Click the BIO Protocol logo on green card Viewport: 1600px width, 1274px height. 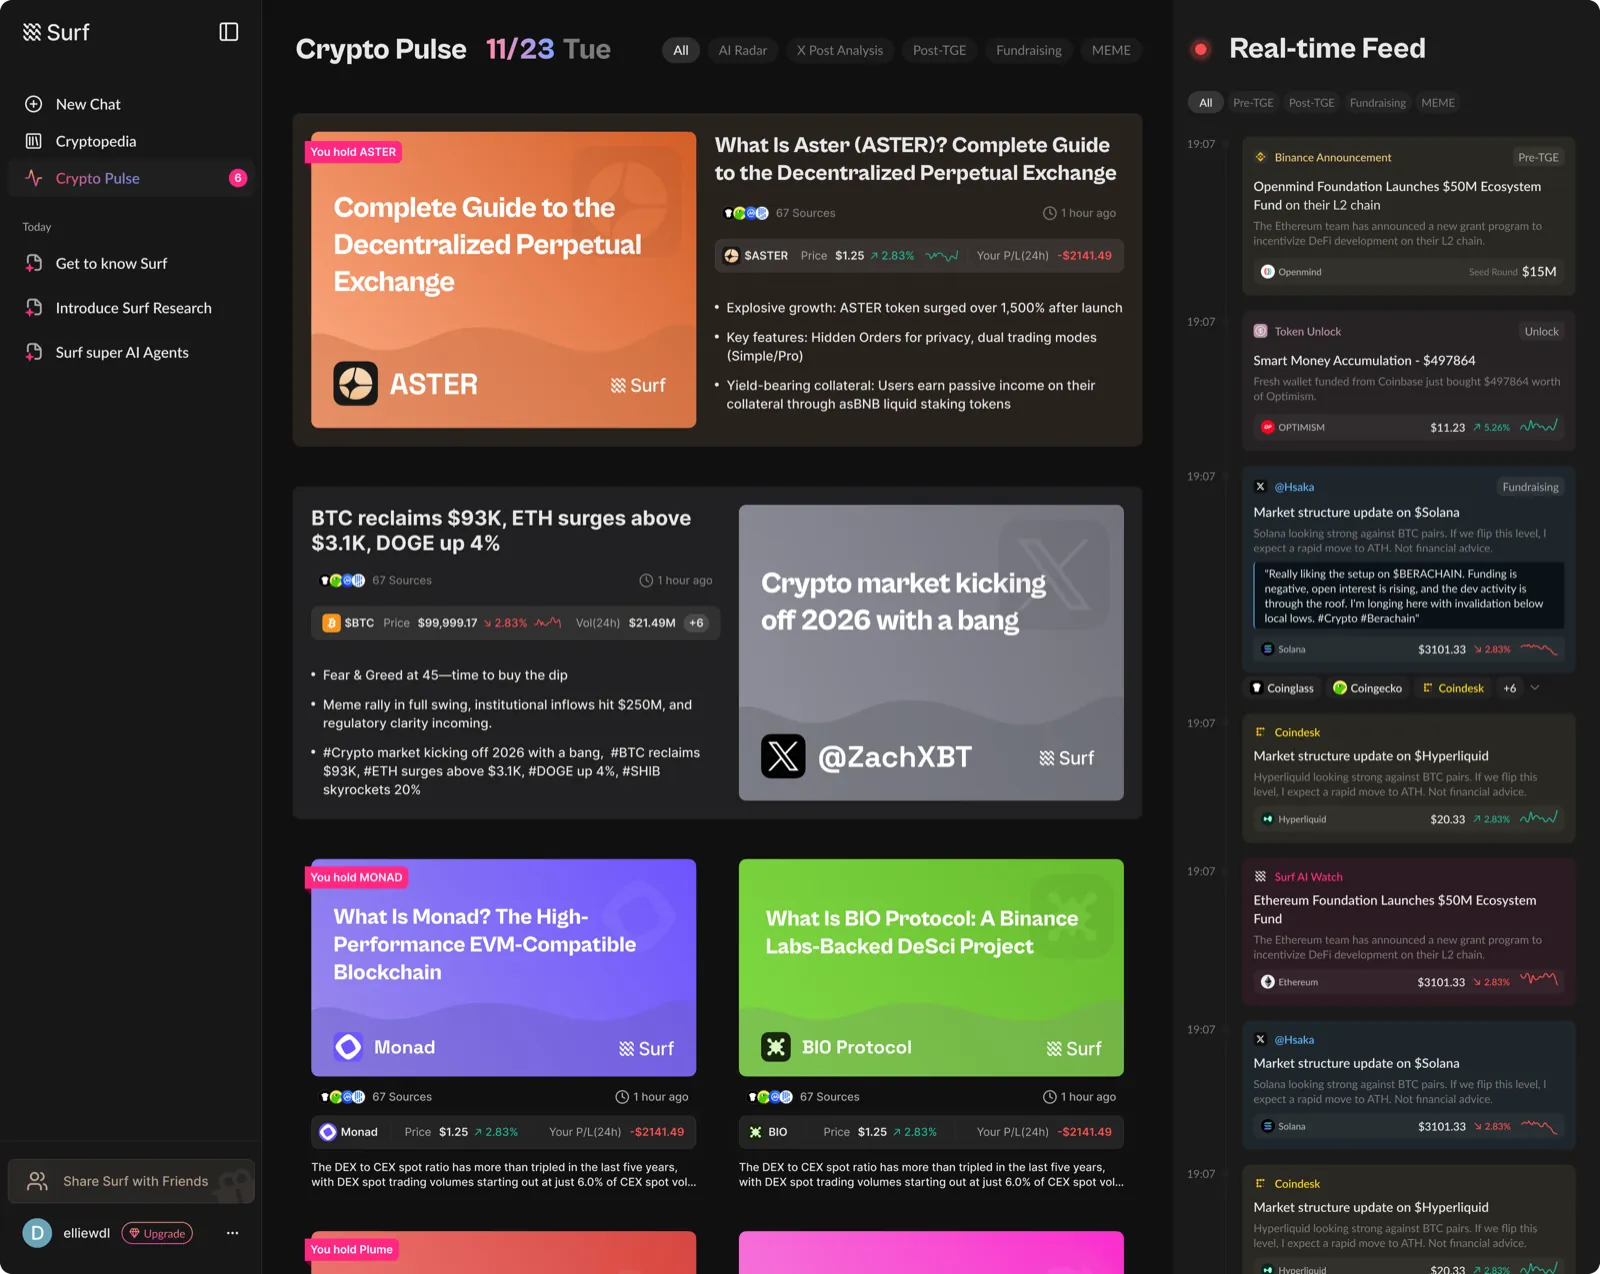[x=776, y=1047]
